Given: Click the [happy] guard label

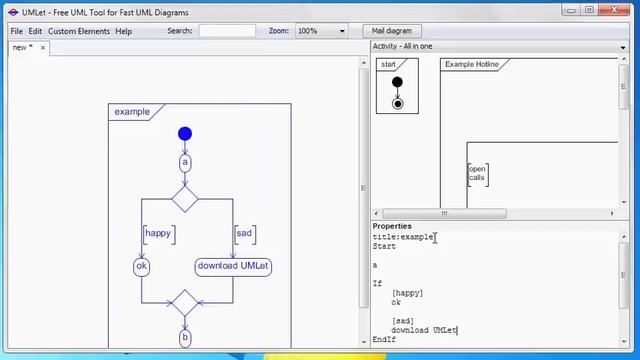Looking at the screenshot, I should tap(159, 234).
